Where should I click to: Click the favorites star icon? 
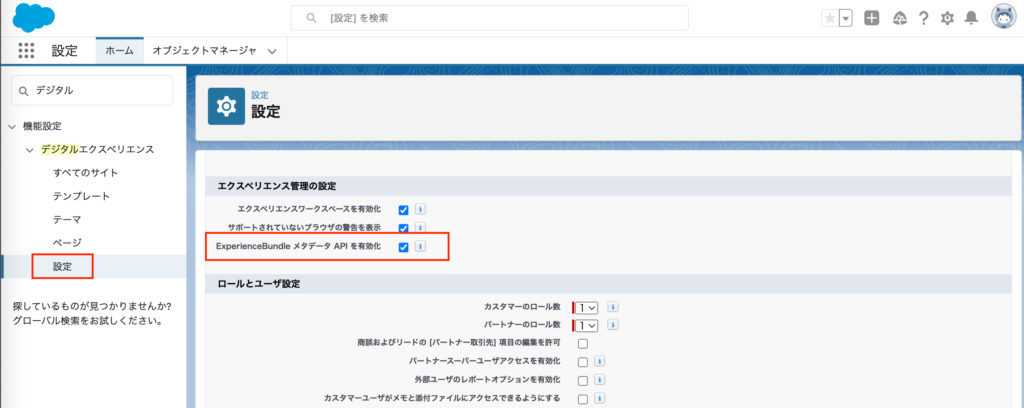pyautogui.click(x=829, y=18)
